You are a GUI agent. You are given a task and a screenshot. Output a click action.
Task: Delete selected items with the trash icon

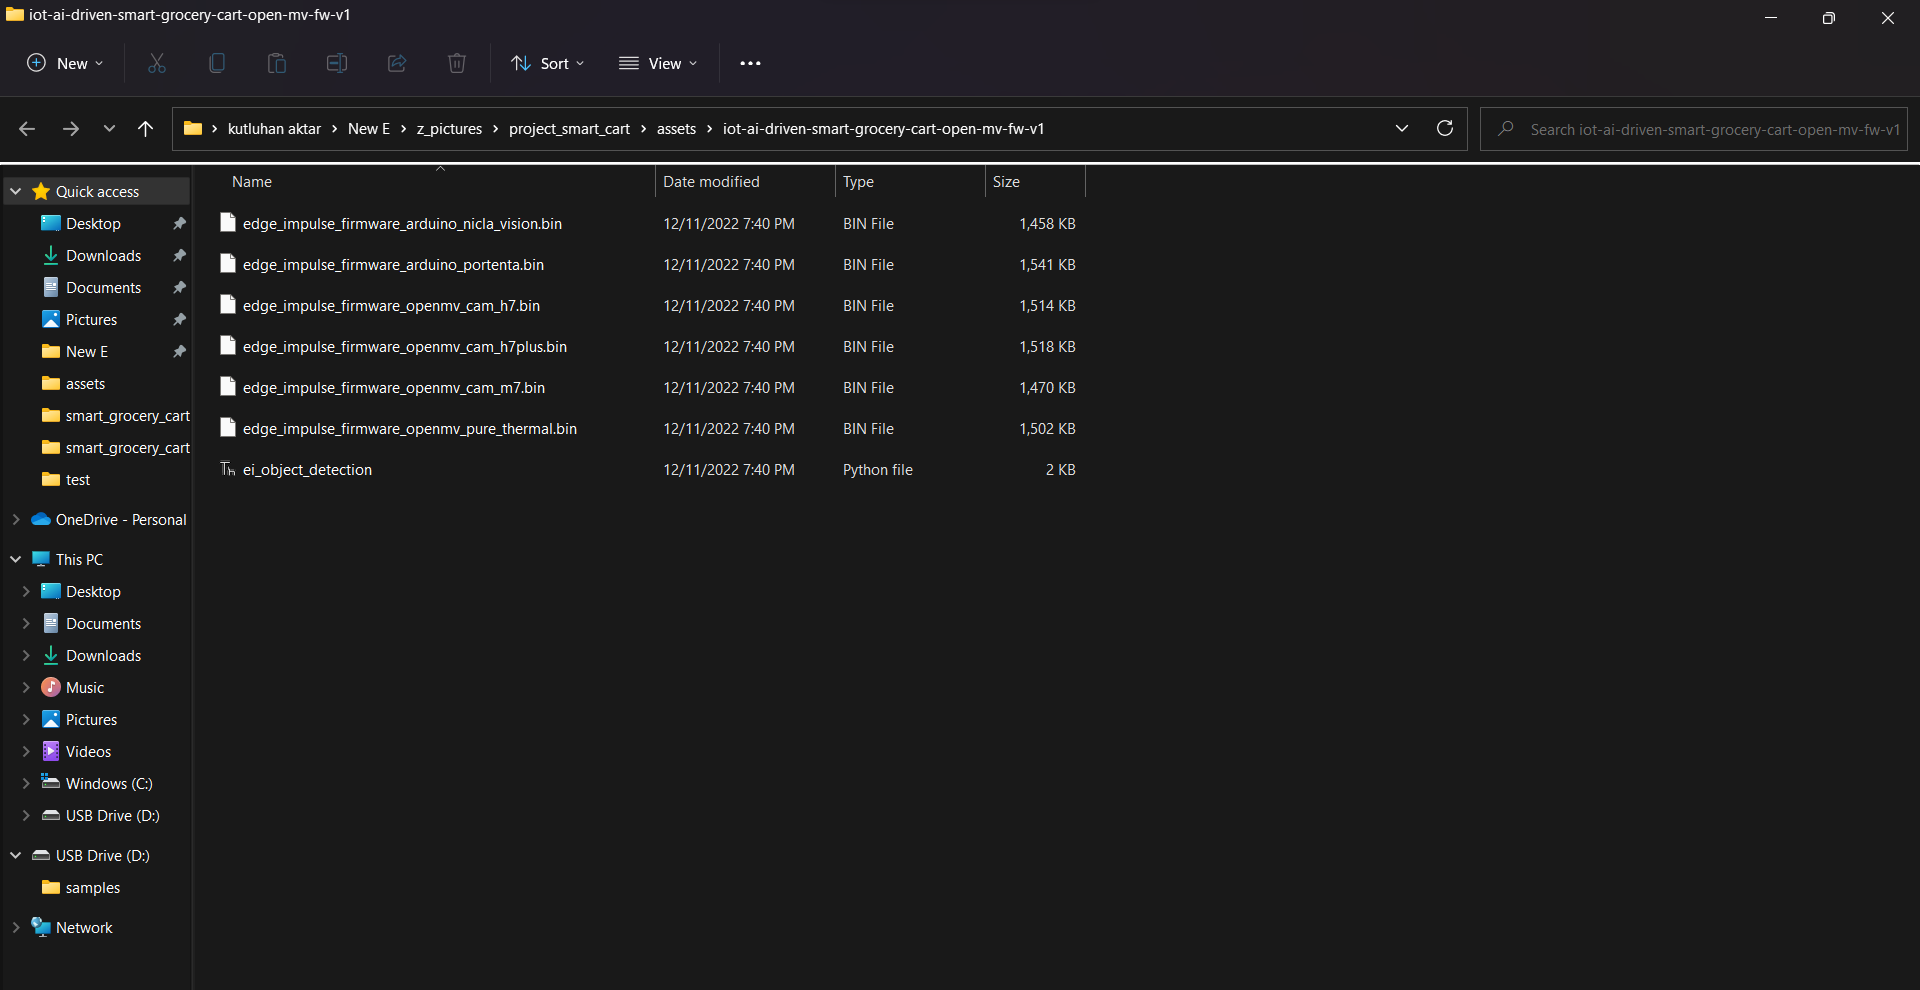456,63
